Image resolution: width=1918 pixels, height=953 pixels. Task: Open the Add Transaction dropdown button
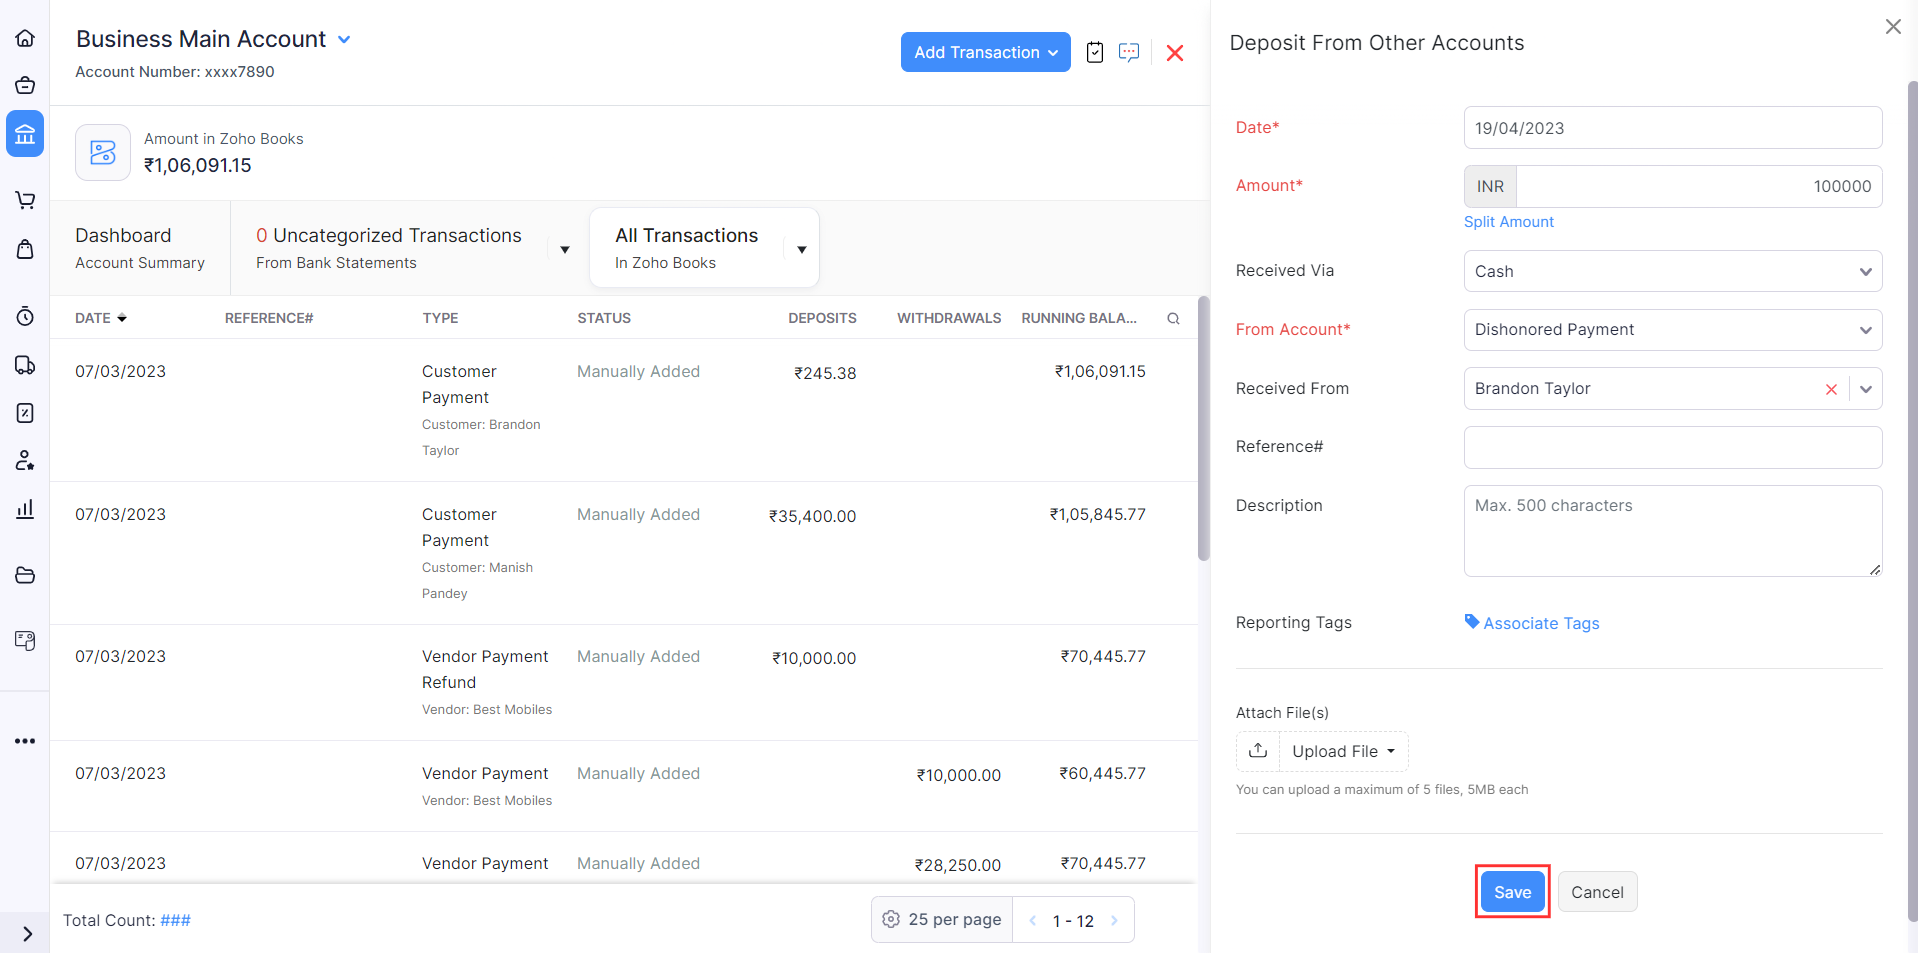coord(984,52)
